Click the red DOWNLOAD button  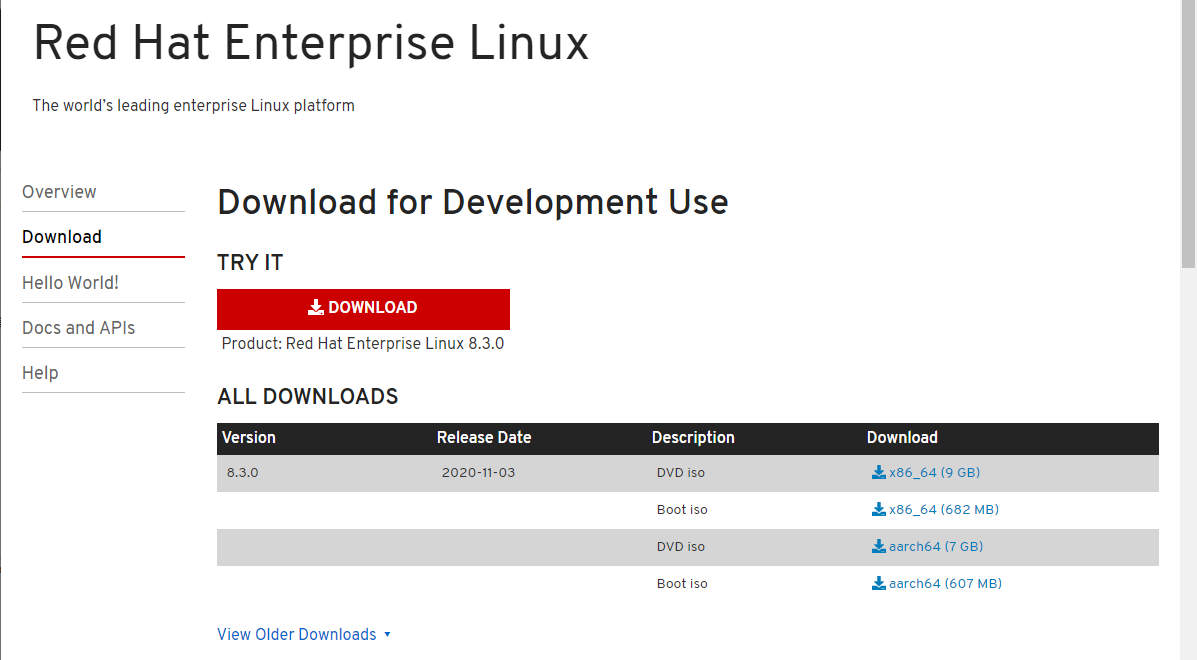click(x=363, y=309)
